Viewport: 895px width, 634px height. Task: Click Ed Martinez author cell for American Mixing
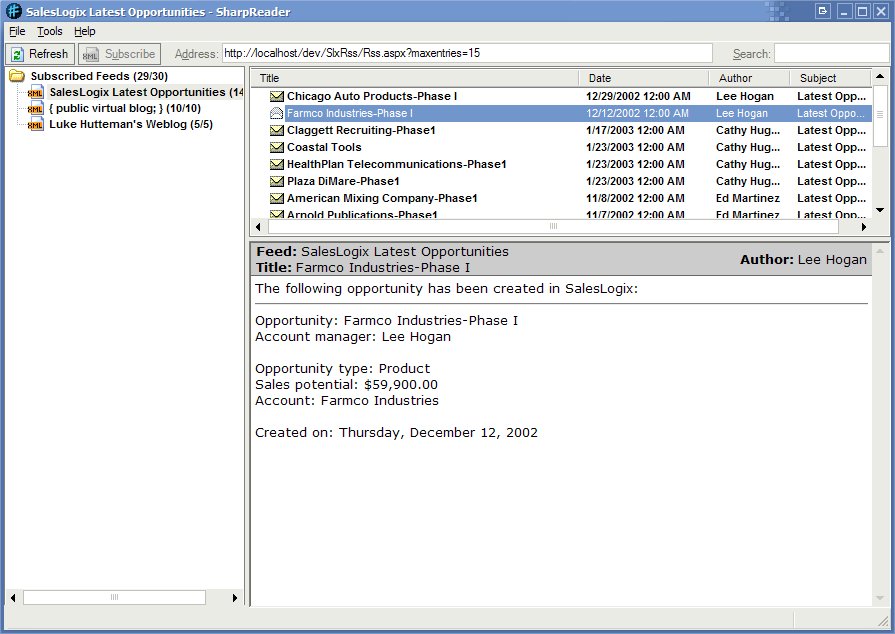tap(748, 199)
